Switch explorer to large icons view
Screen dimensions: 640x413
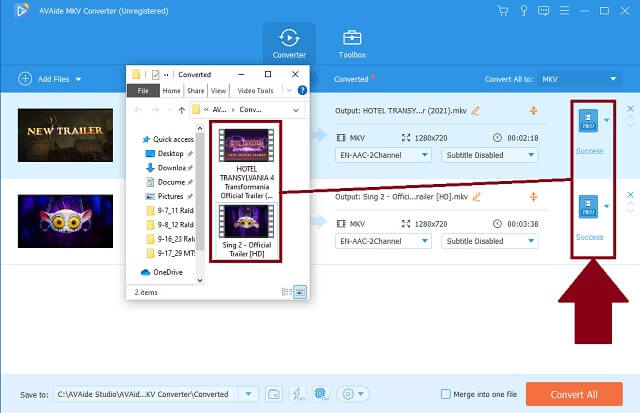click(300, 292)
